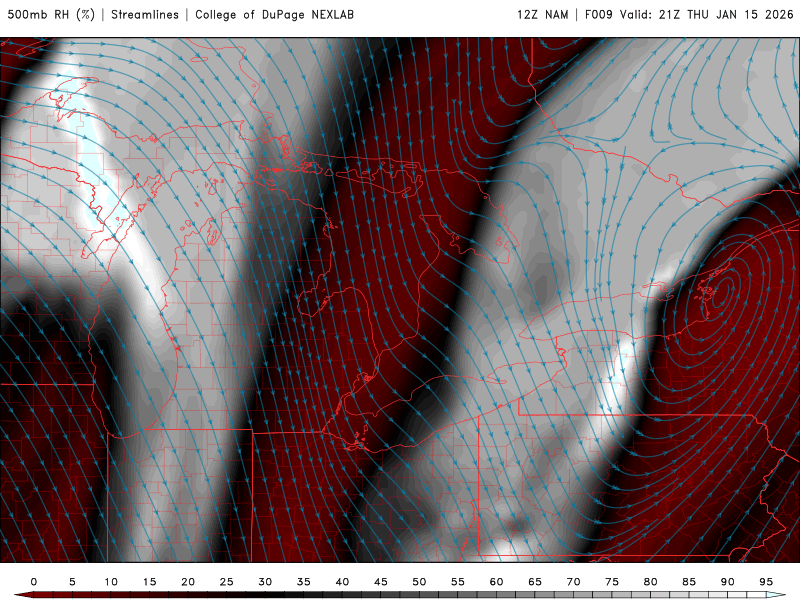This screenshot has height=600, width=800.
Task: Select the "95" legend value
Action: pyautogui.click(x=766, y=582)
